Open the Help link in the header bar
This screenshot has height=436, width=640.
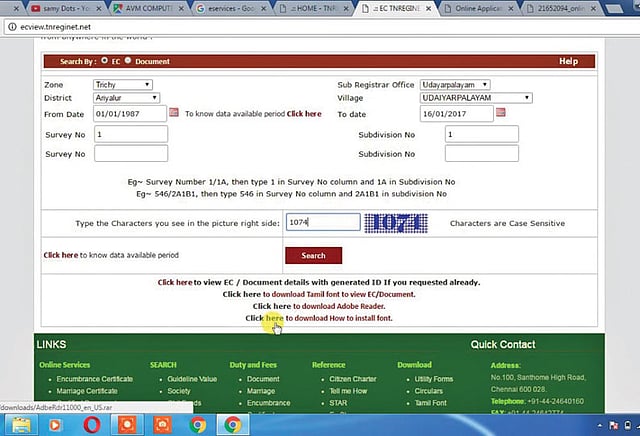568,61
